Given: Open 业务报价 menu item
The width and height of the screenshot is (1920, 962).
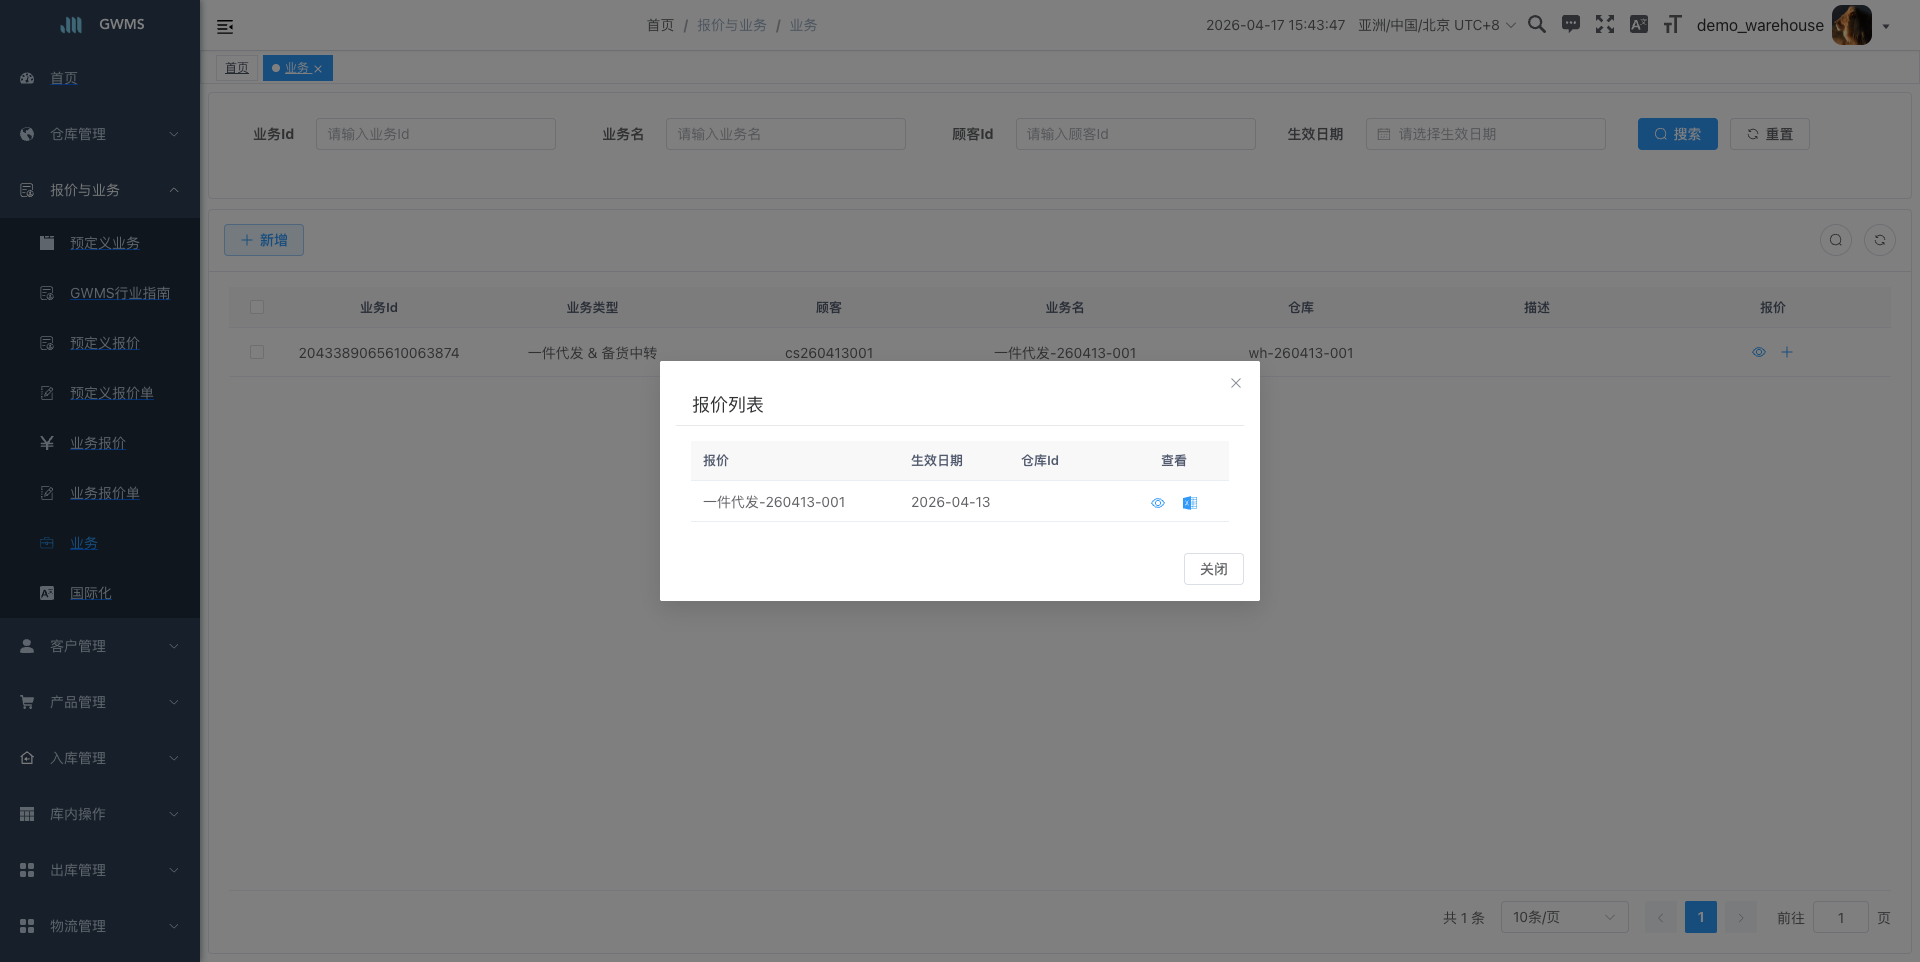Looking at the screenshot, I should (x=100, y=443).
